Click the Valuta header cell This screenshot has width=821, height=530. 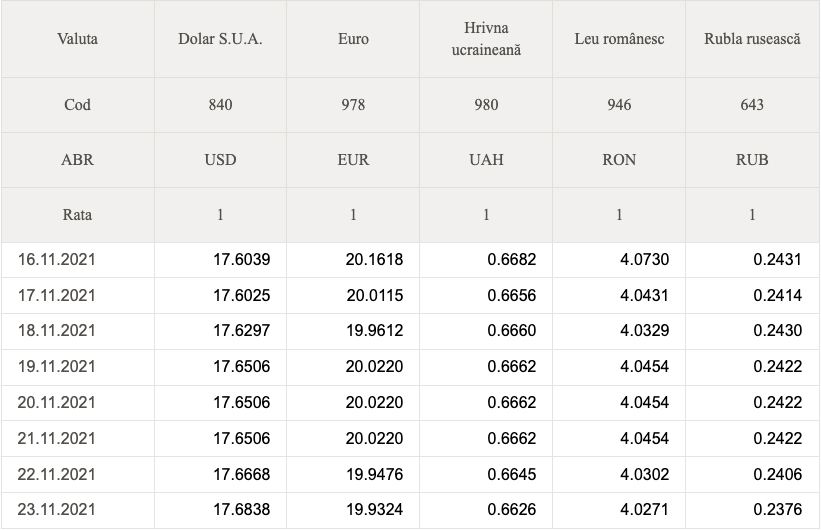pyautogui.click(x=77, y=39)
